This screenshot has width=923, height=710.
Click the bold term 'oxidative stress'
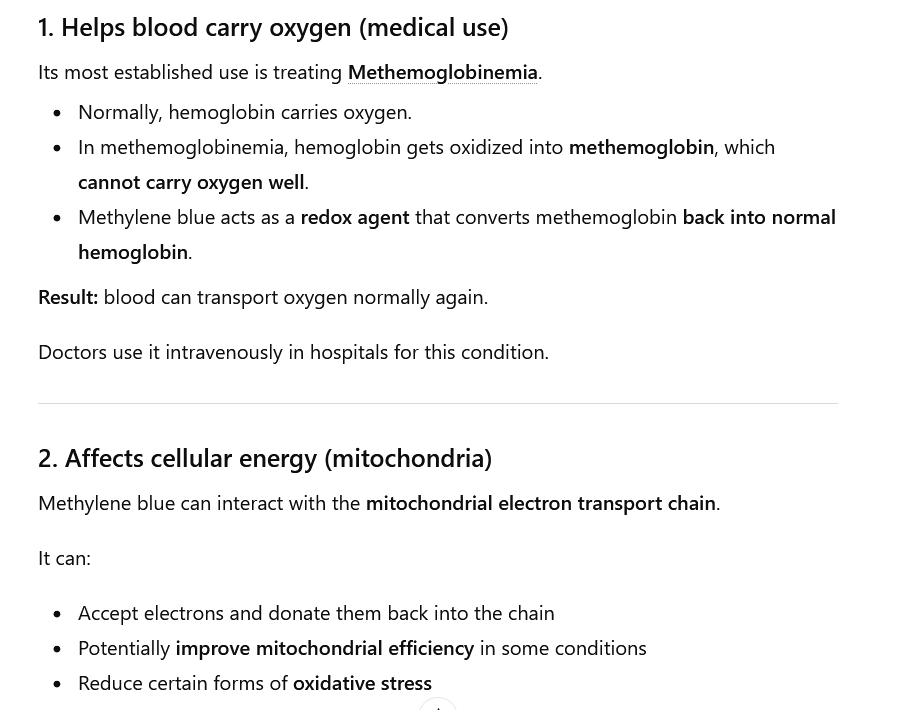[x=362, y=683]
